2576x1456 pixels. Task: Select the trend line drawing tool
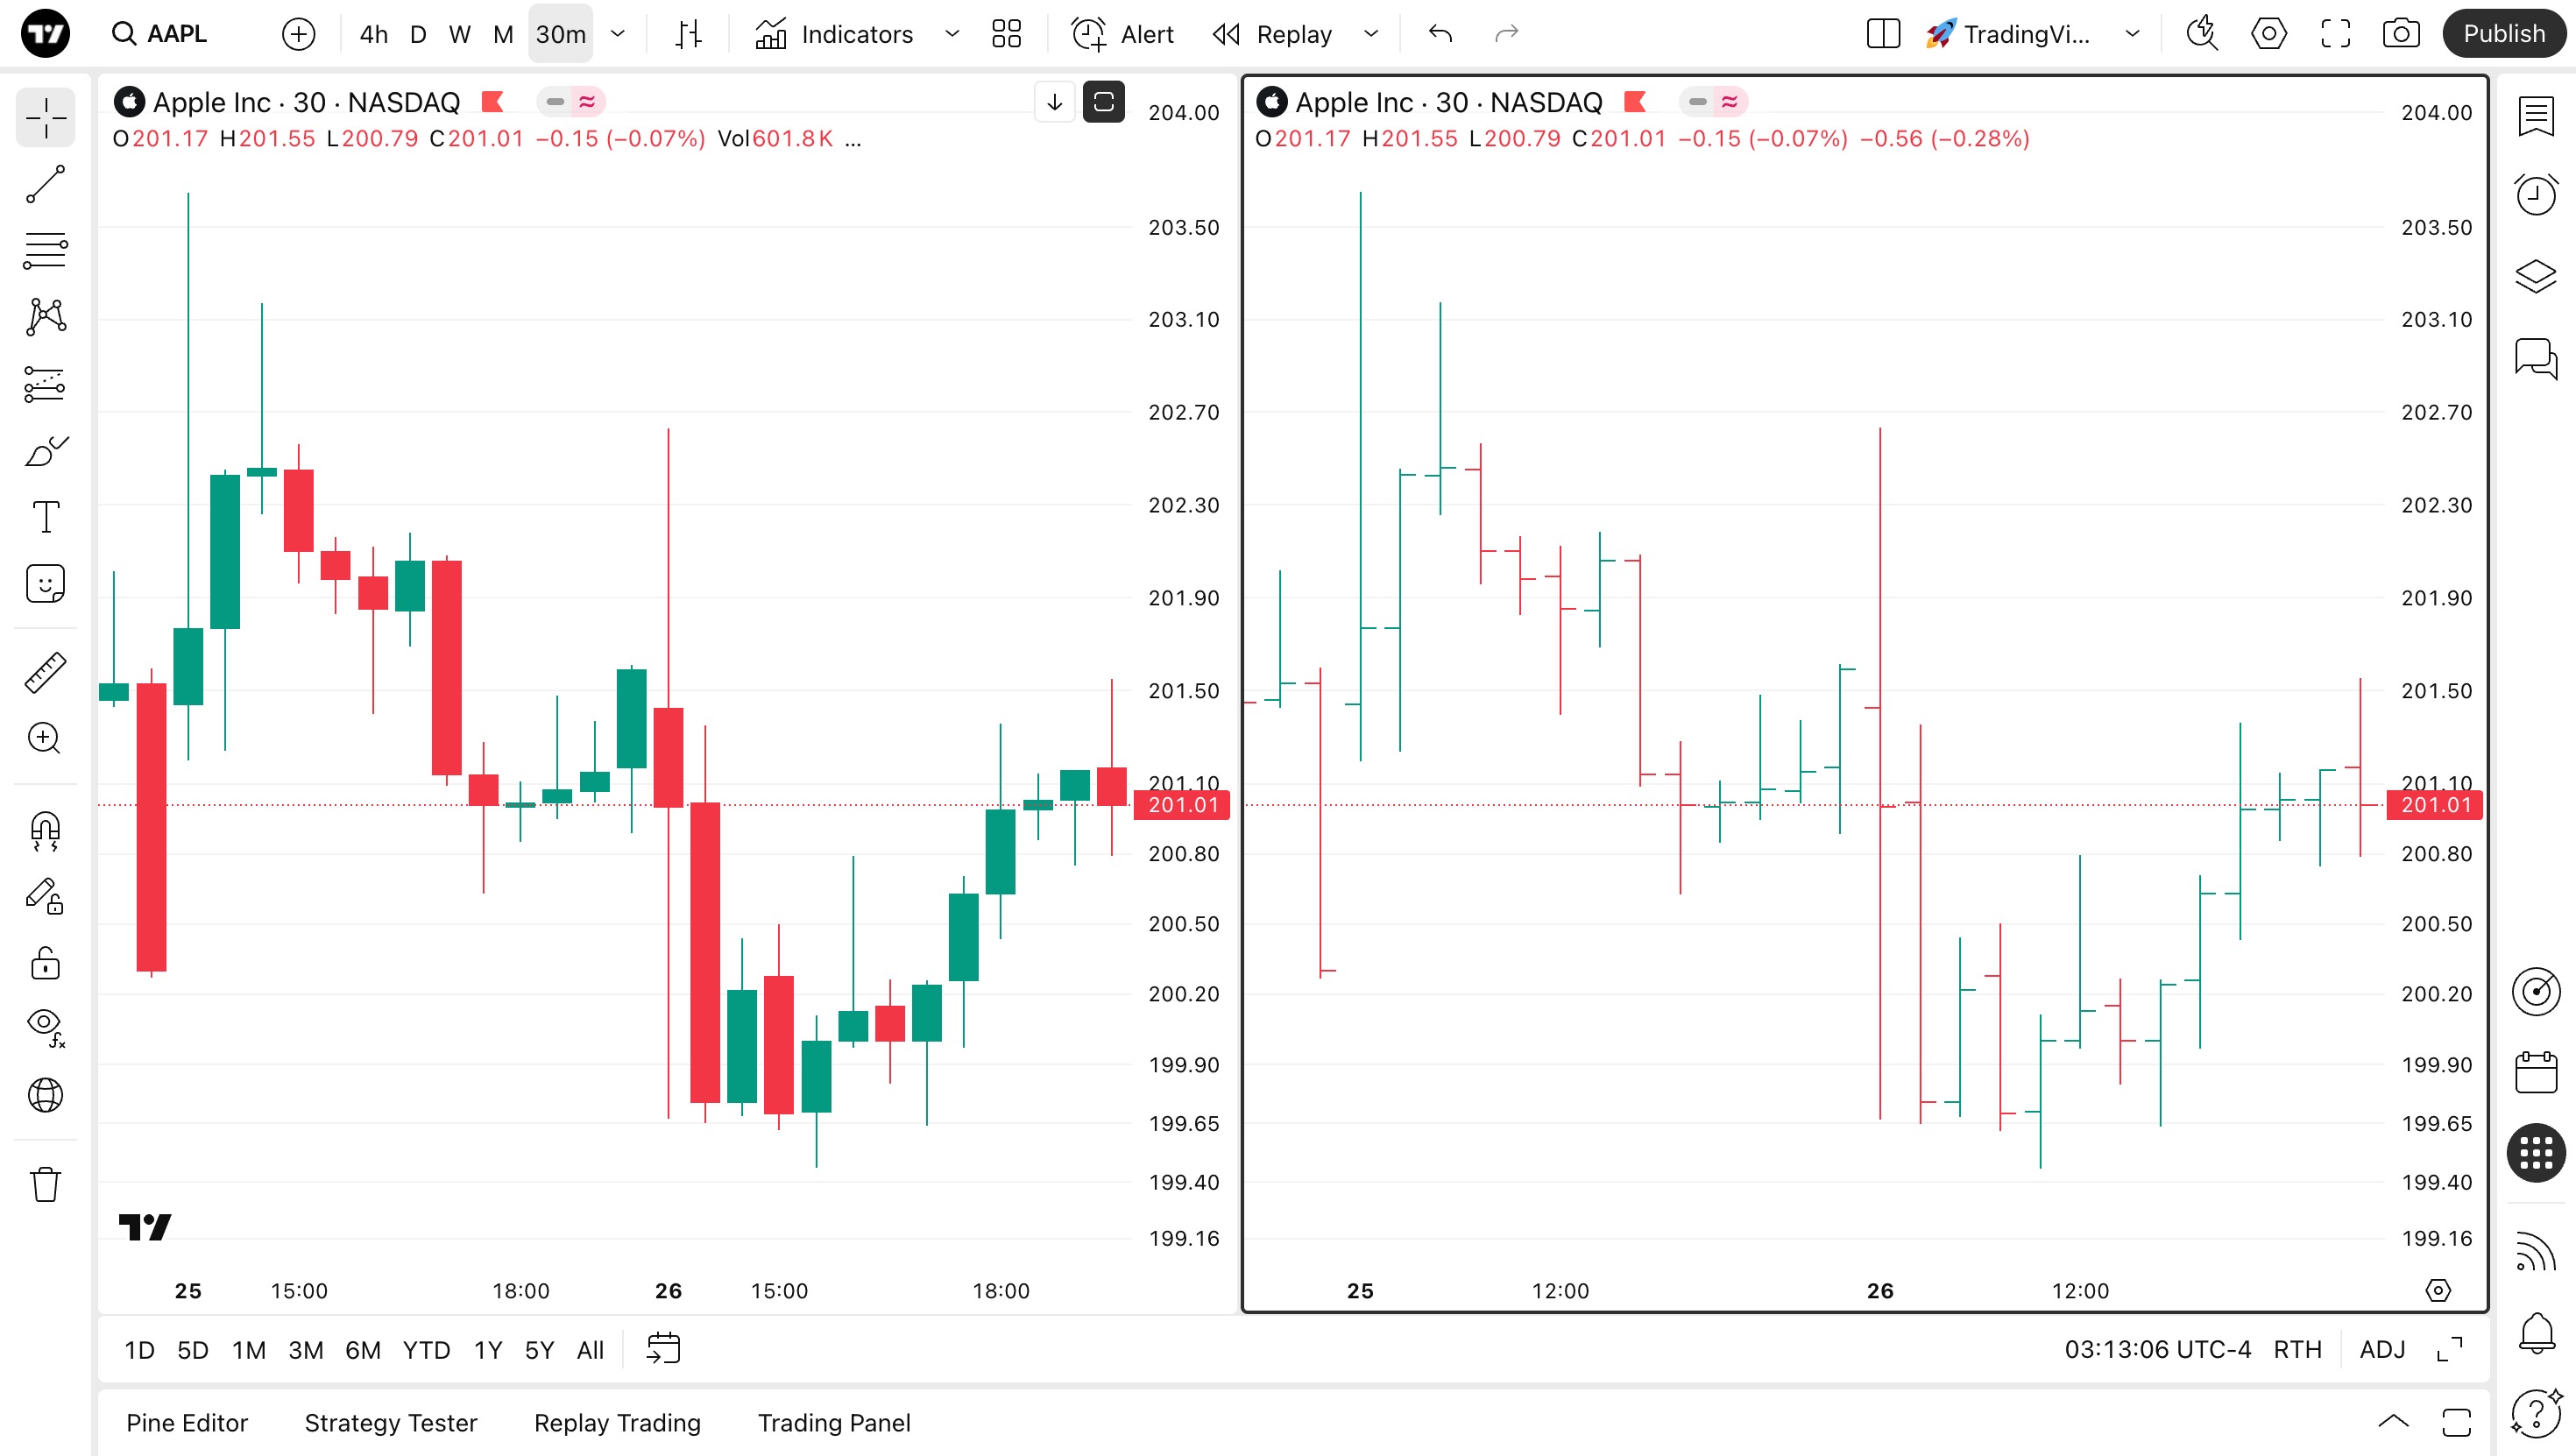click(x=45, y=184)
